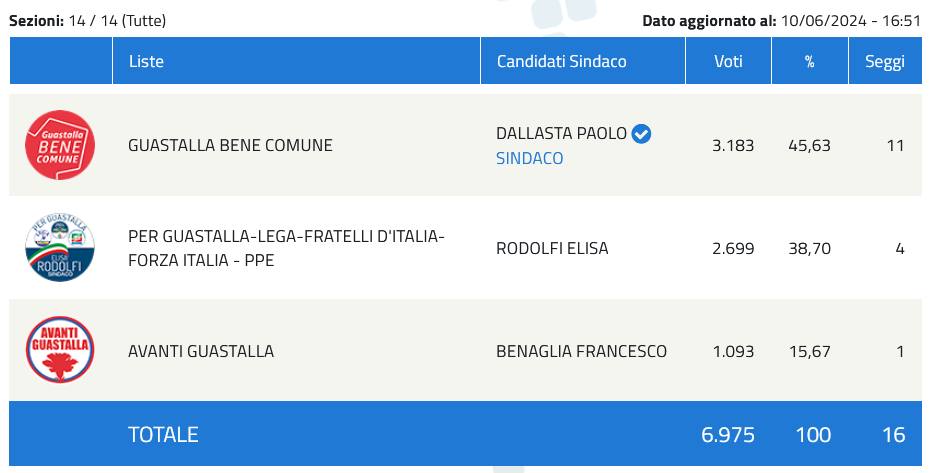Sort by the Voti column header

[728, 61]
